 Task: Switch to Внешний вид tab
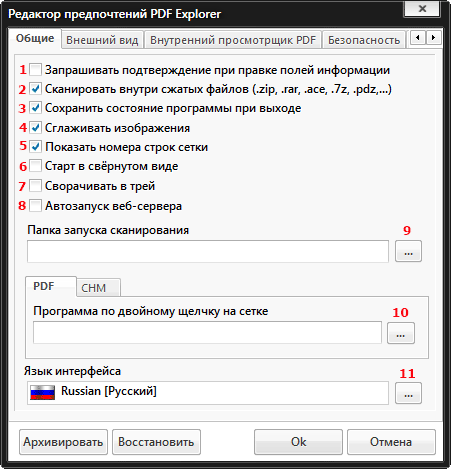[x=102, y=40]
